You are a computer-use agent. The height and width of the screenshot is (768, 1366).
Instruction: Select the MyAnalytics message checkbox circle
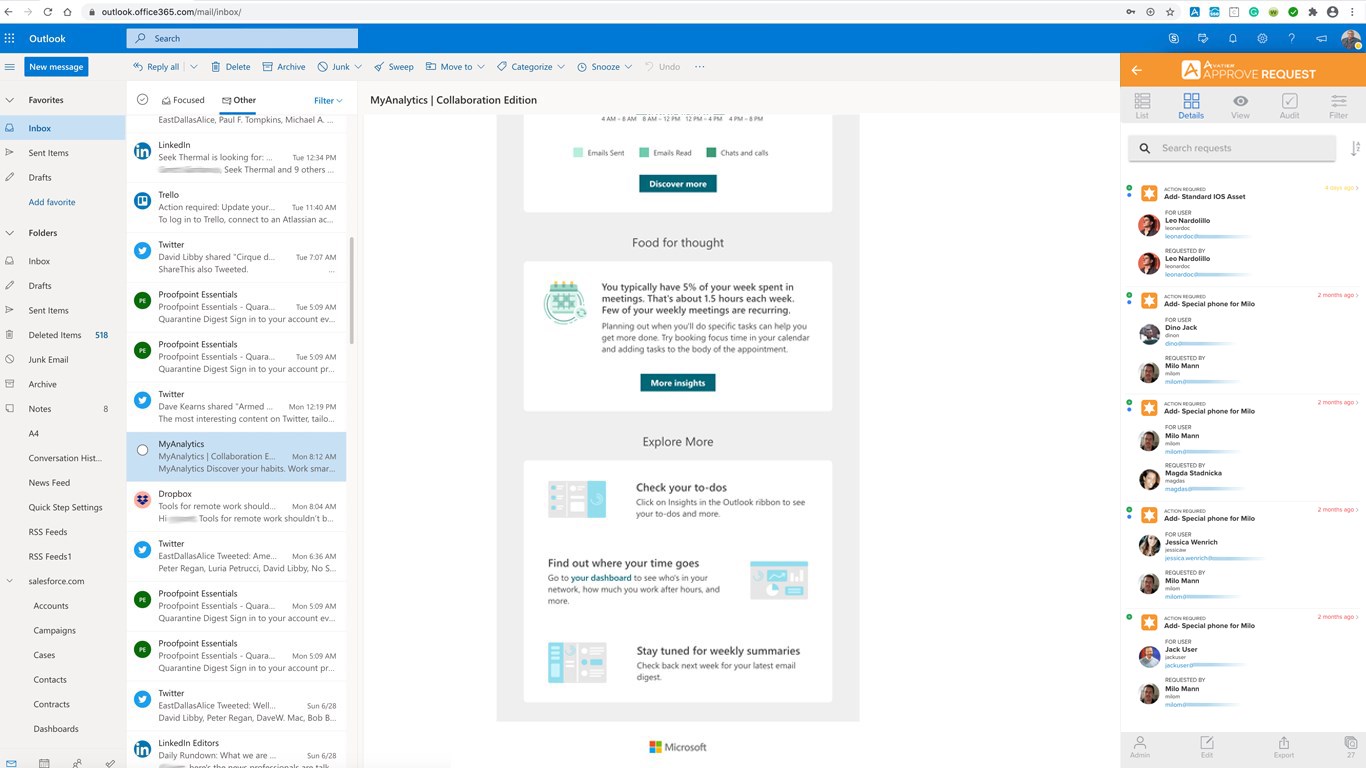pos(142,450)
